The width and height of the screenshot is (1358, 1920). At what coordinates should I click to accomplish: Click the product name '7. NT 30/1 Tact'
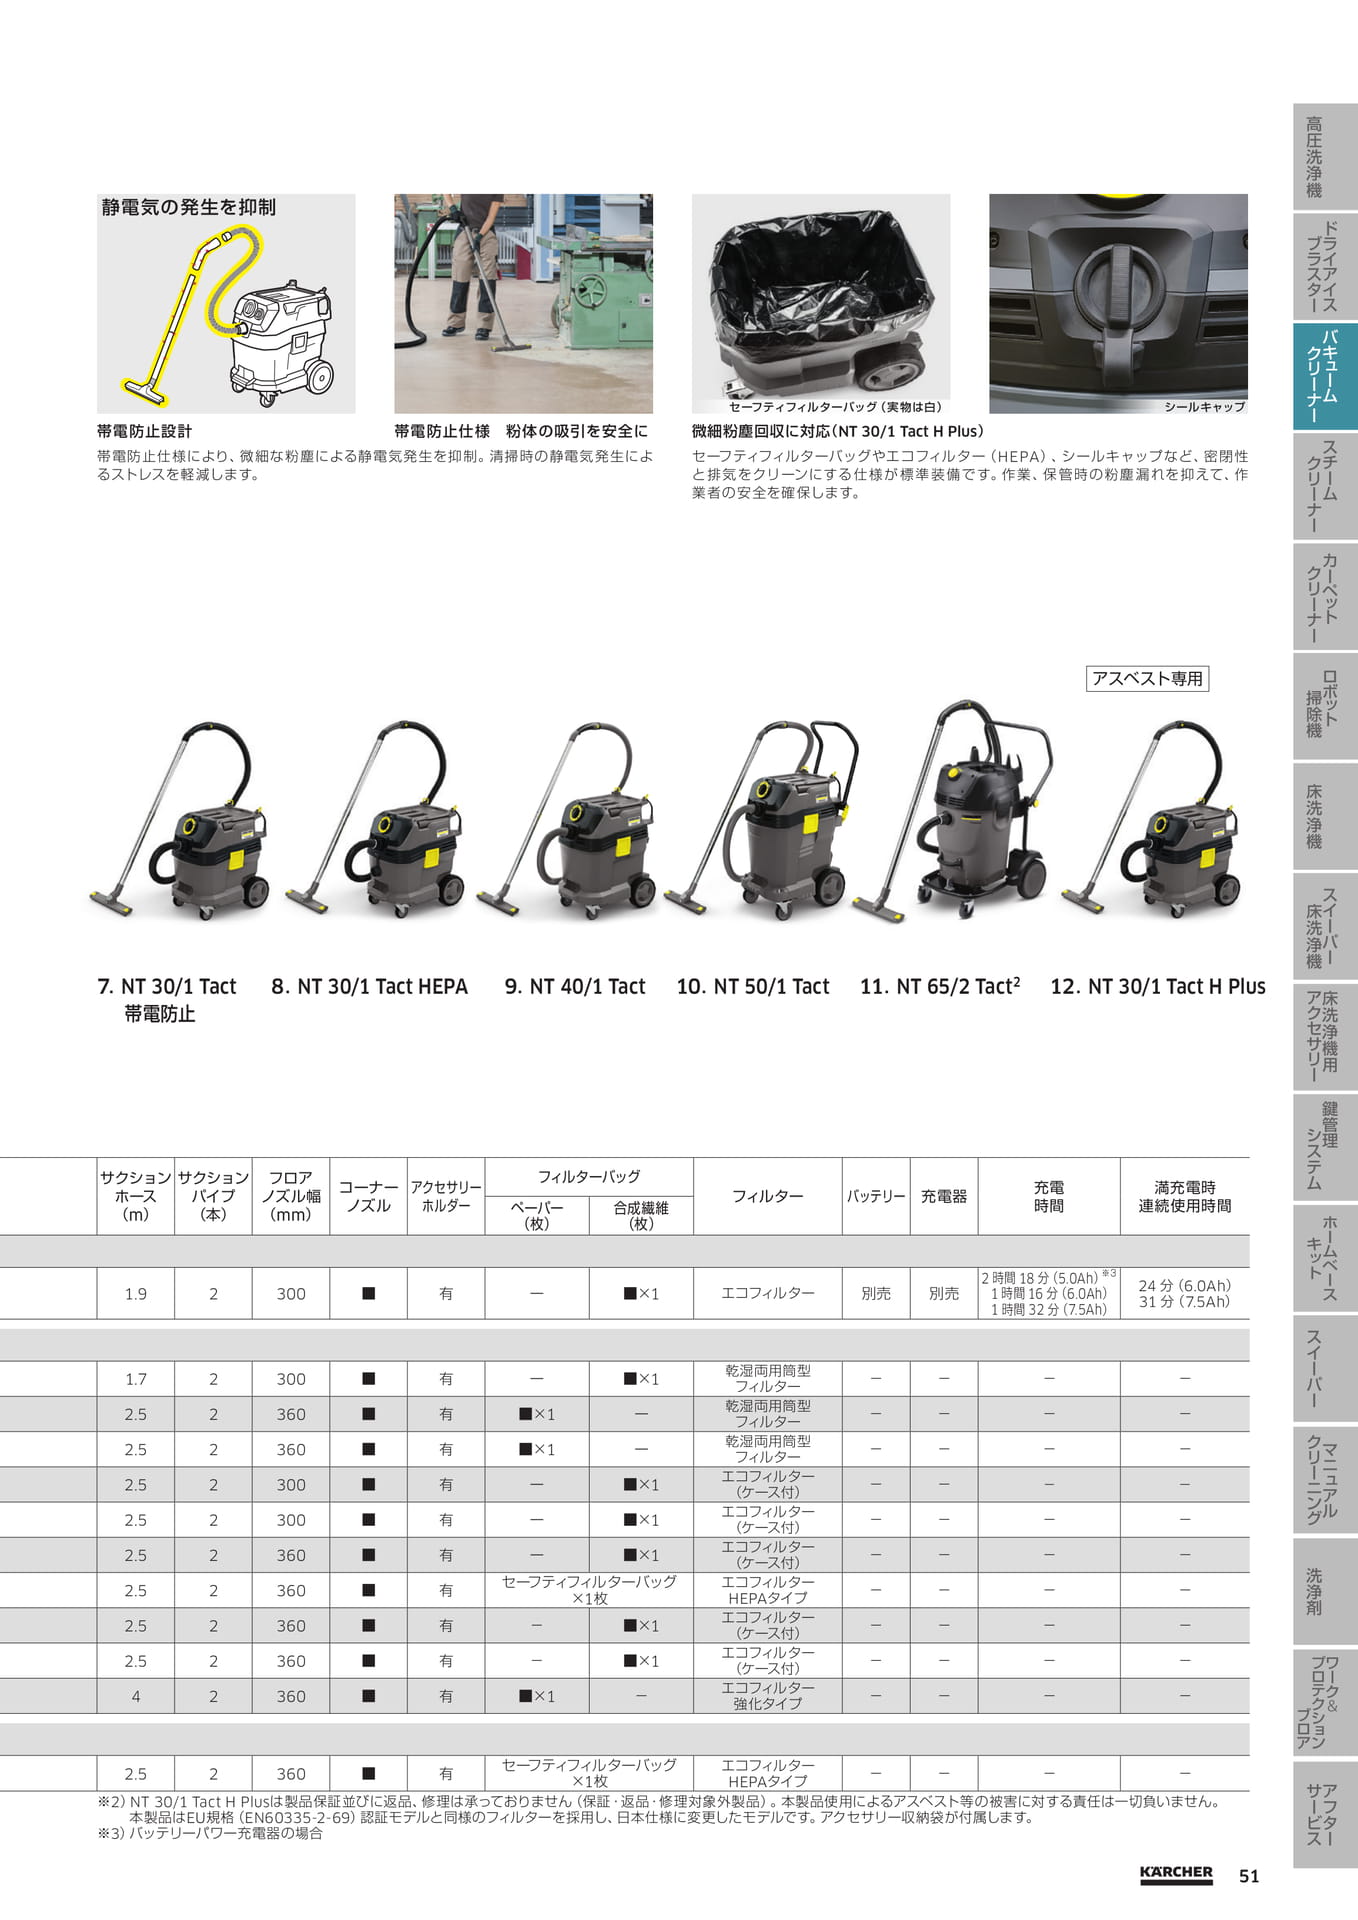pos(167,986)
